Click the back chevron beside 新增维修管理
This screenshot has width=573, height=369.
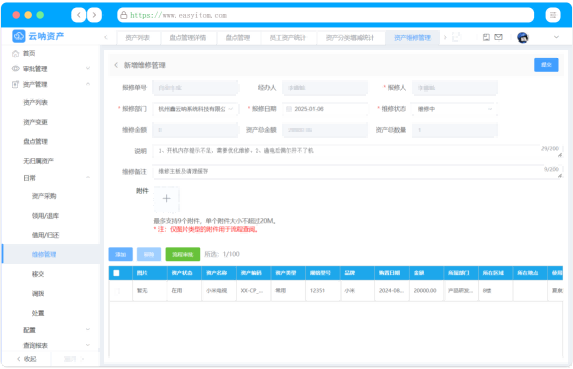[x=116, y=65]
